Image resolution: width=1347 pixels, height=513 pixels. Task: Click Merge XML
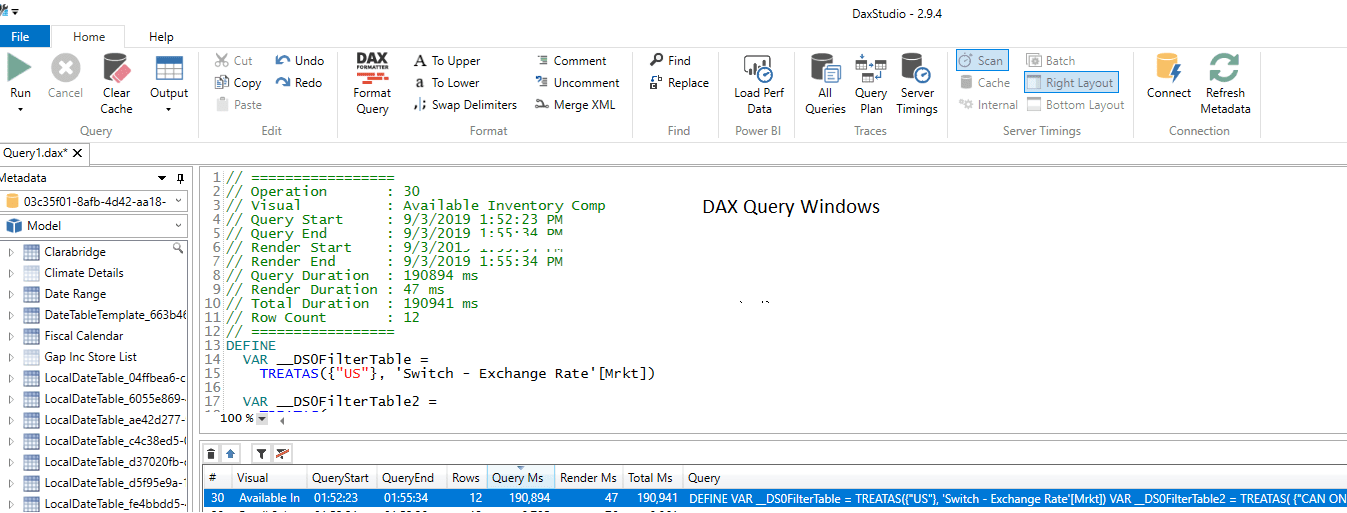pos(575,105)
